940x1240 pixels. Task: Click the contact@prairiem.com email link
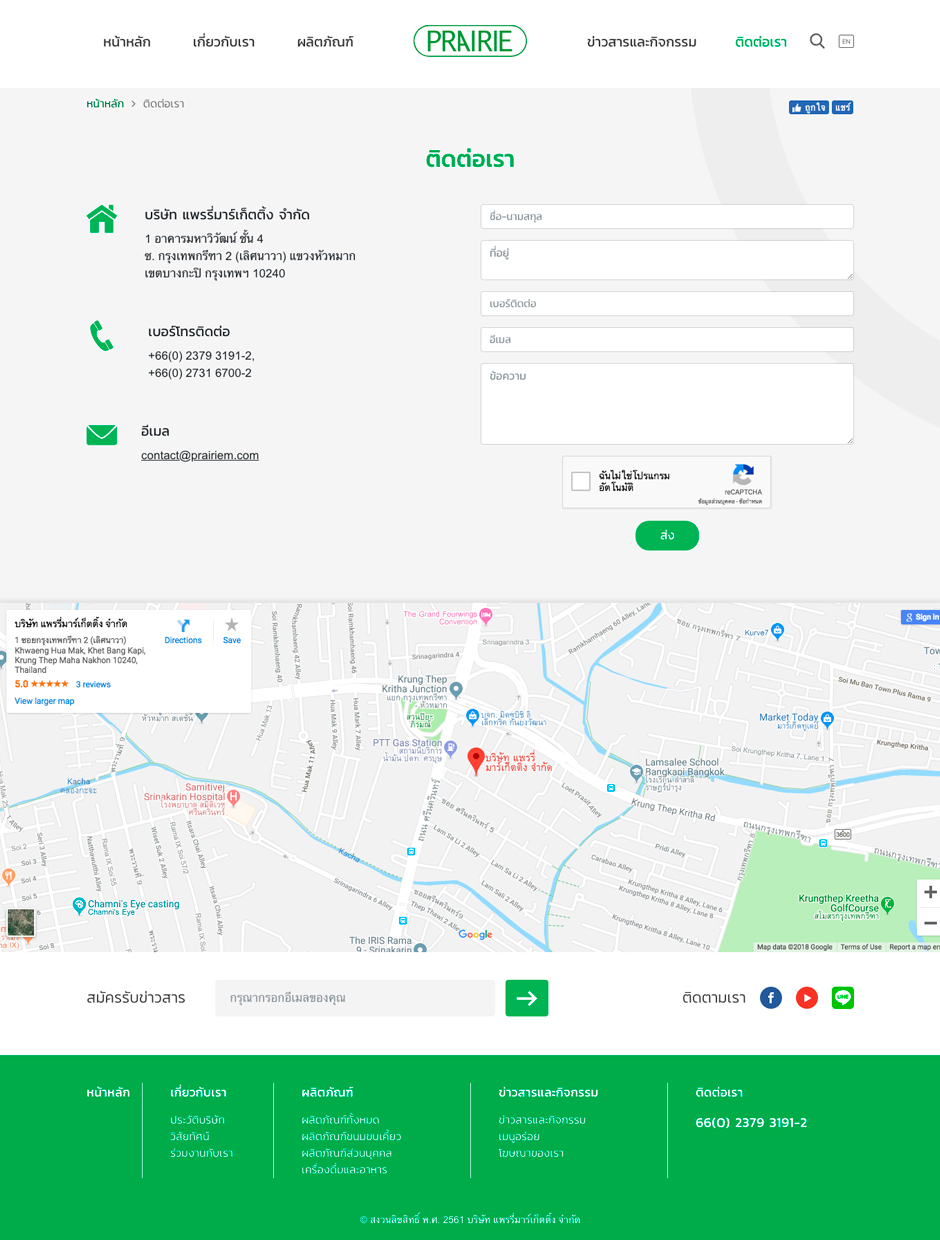pyautogui.click(x=200, y=455)
